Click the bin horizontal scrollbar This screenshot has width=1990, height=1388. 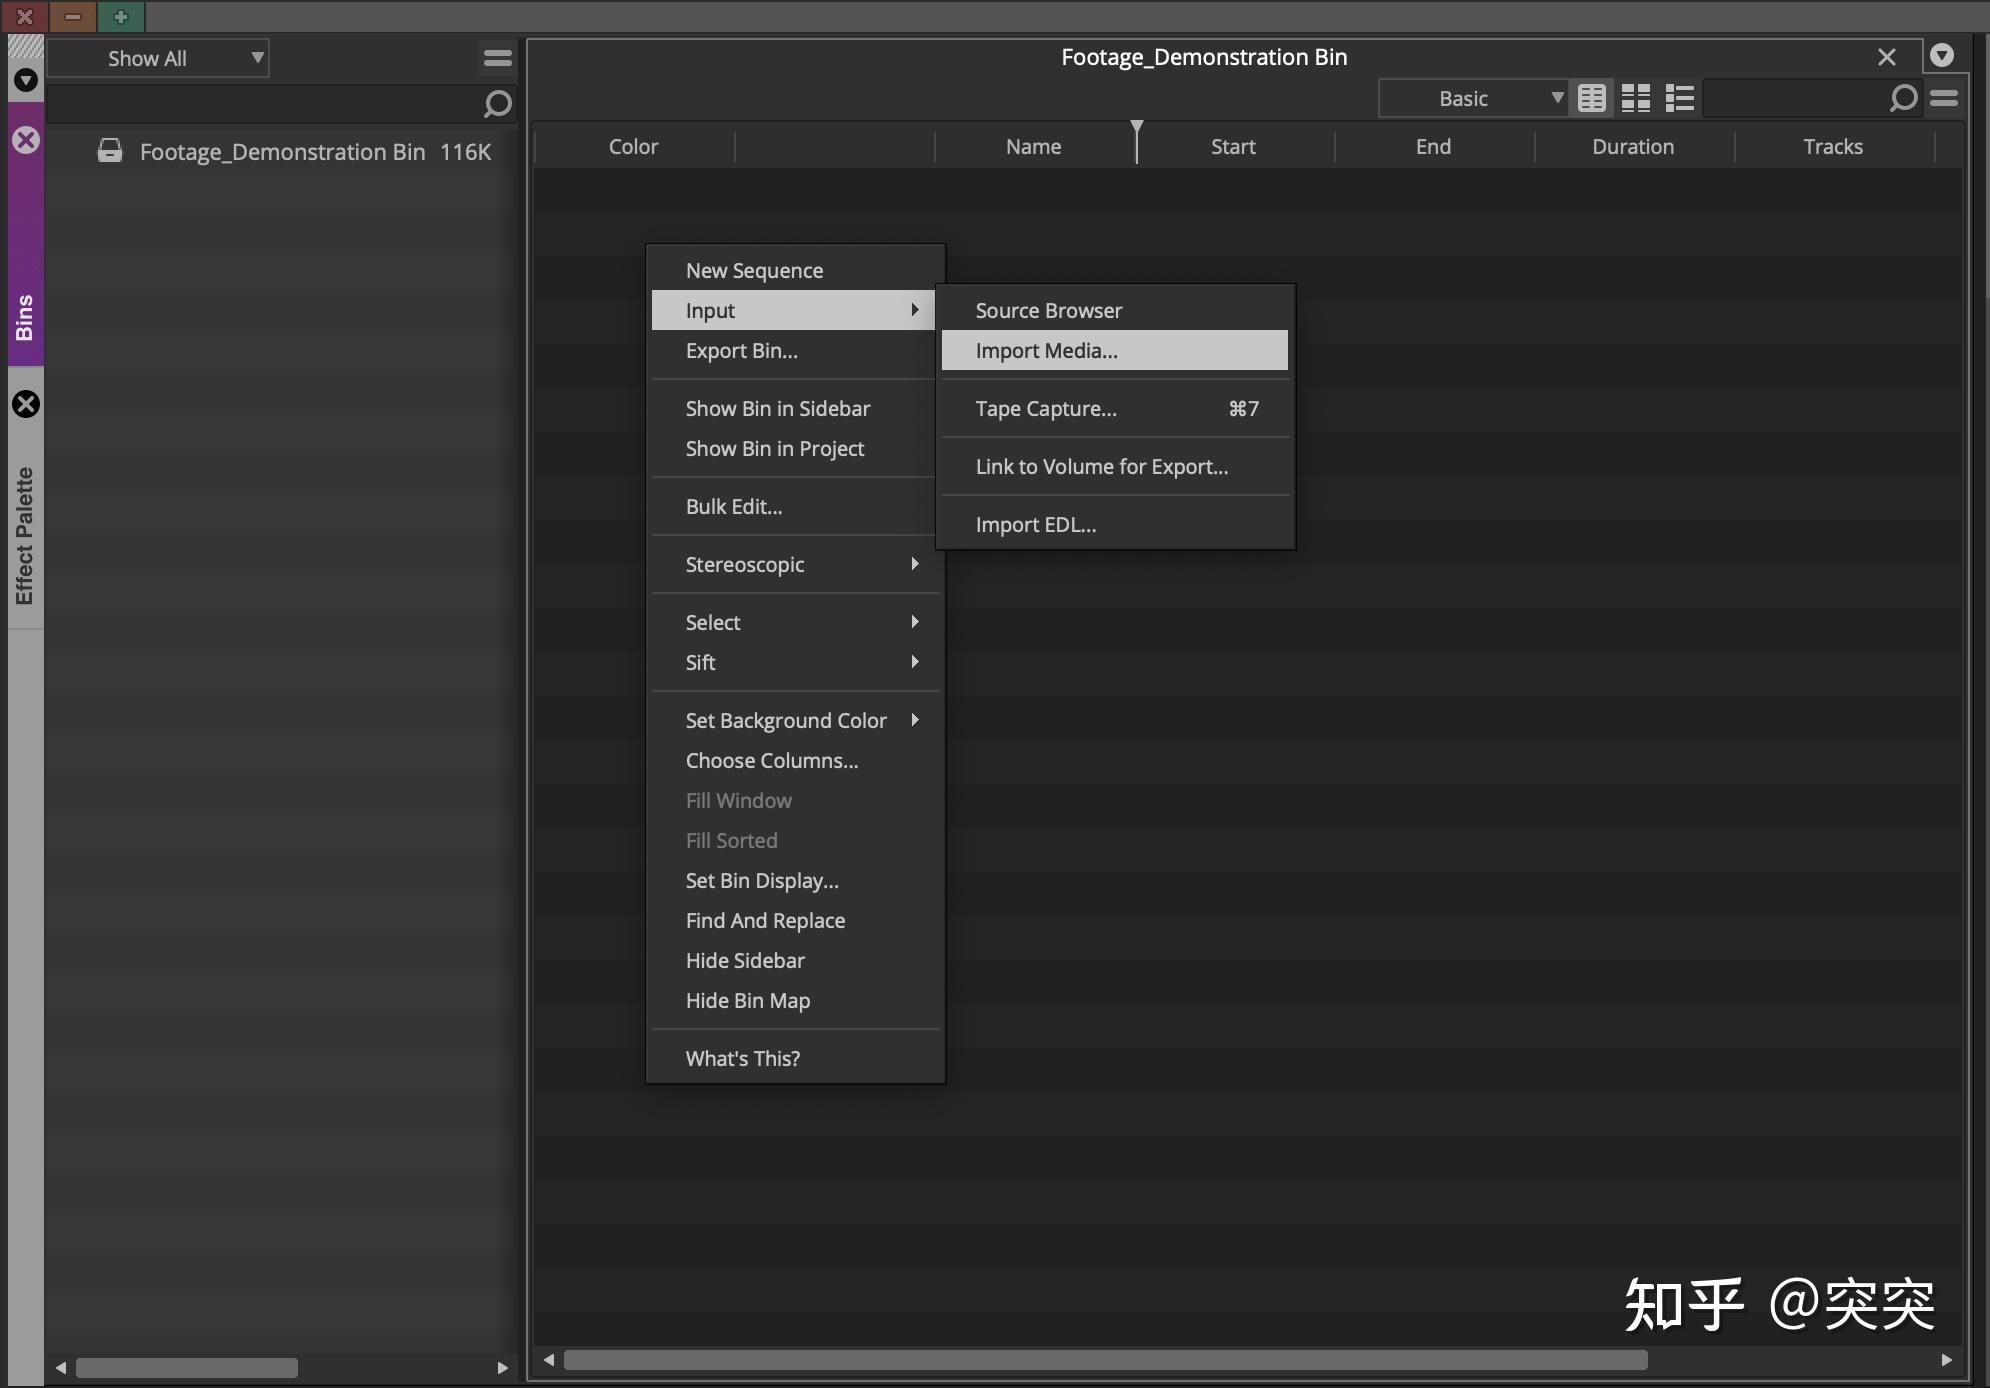pos(1105,1360)
